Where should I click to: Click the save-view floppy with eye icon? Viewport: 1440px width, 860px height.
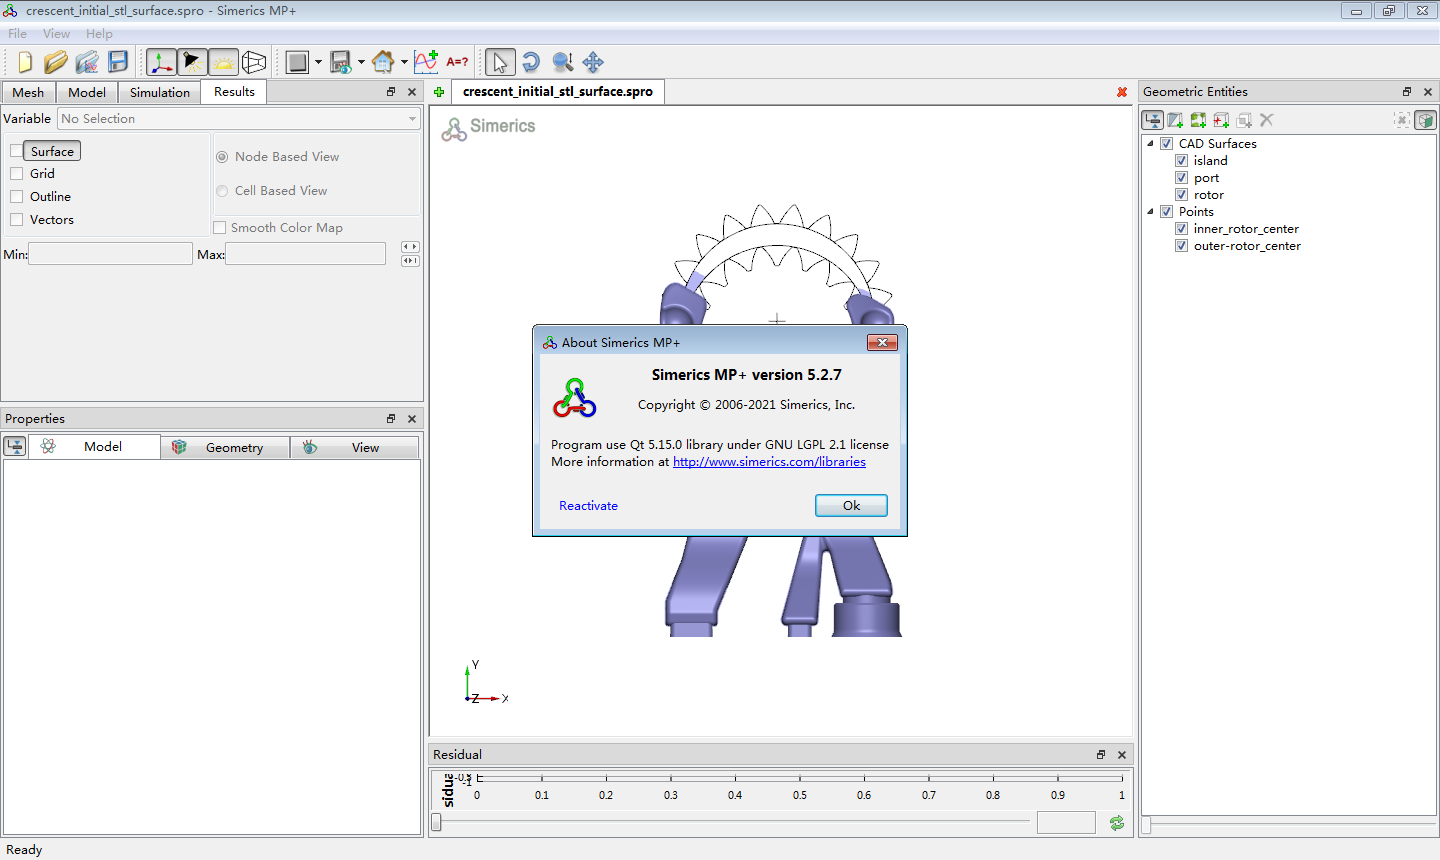tap(340, 62)
